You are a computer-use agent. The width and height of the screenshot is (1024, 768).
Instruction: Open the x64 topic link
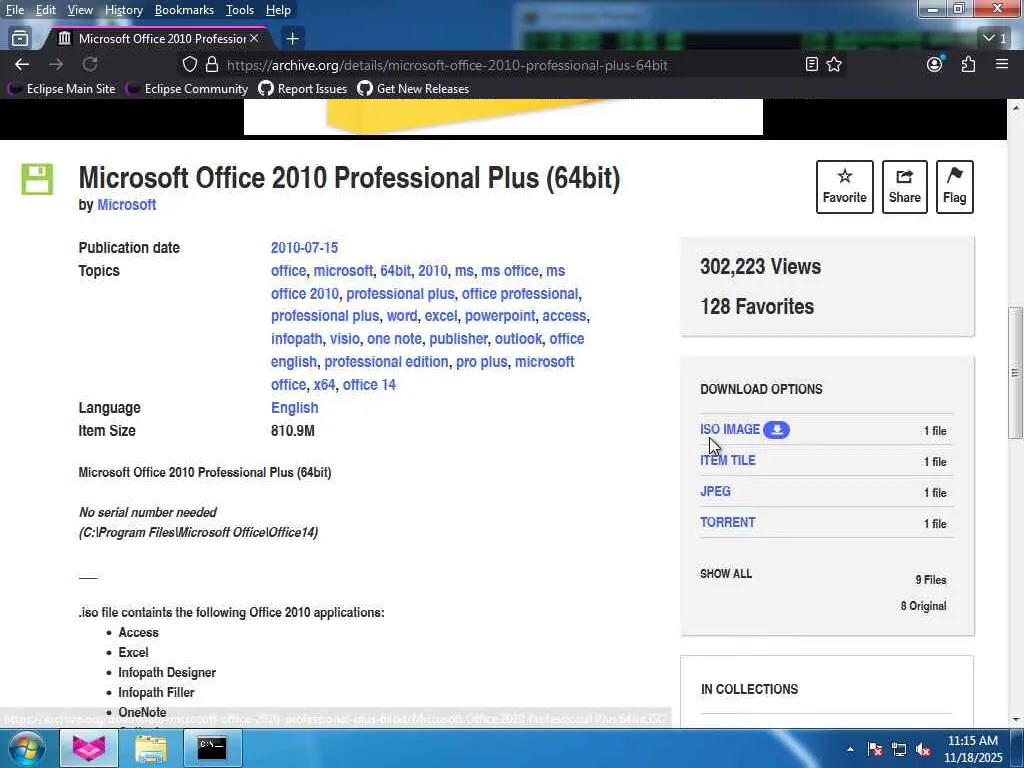pyautogui.click(x=324, y=385)
